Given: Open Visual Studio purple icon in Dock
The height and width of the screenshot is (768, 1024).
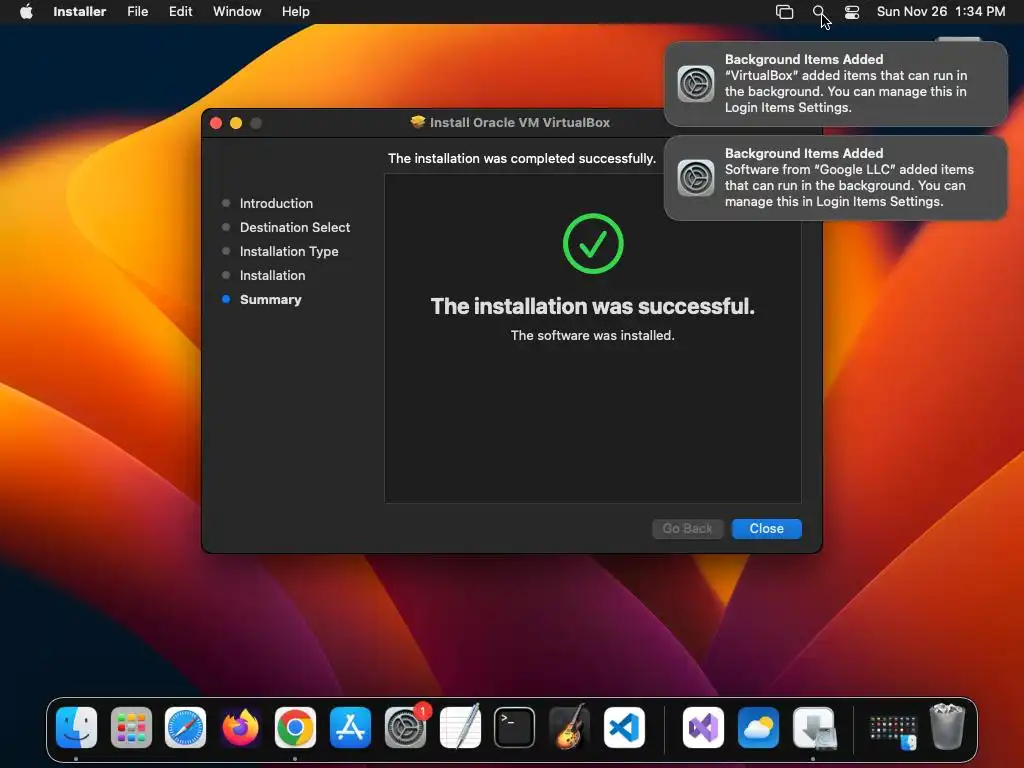Looking at the screenshot, I should tap(703, 728).
